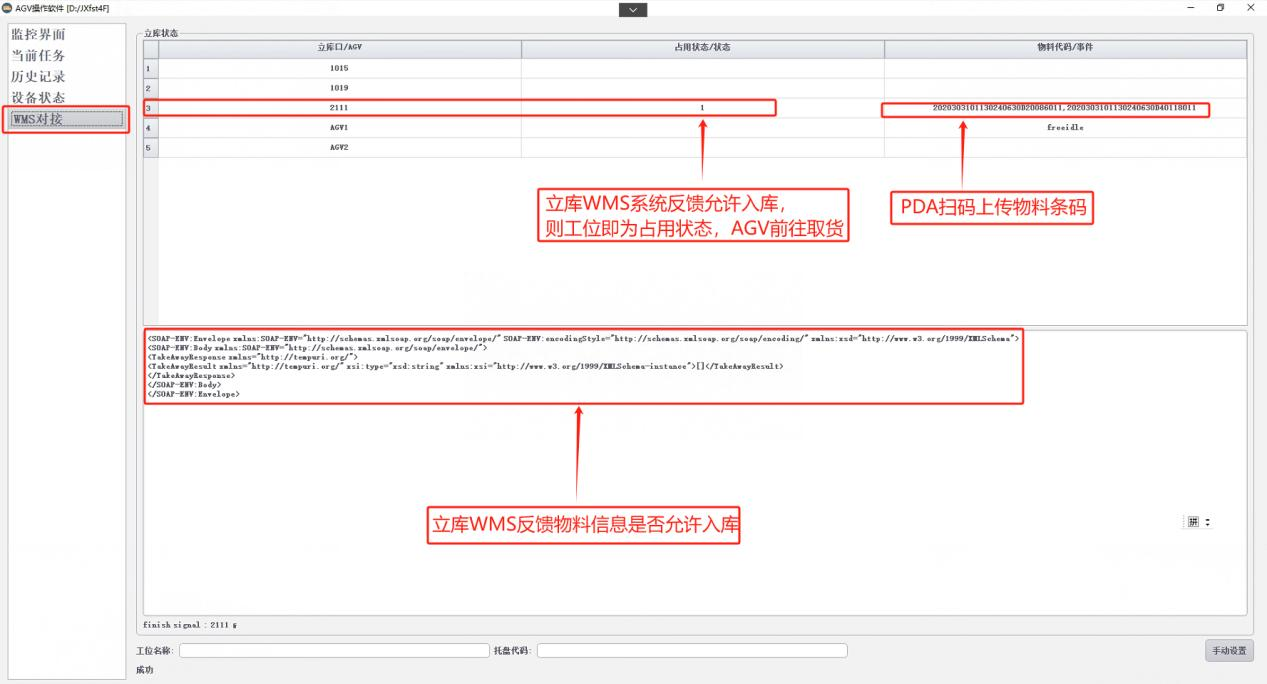Click the 立库口/AGV column header
This screenshot has height=684, width=1267.
pyautogui.click(x=340, y=49)
